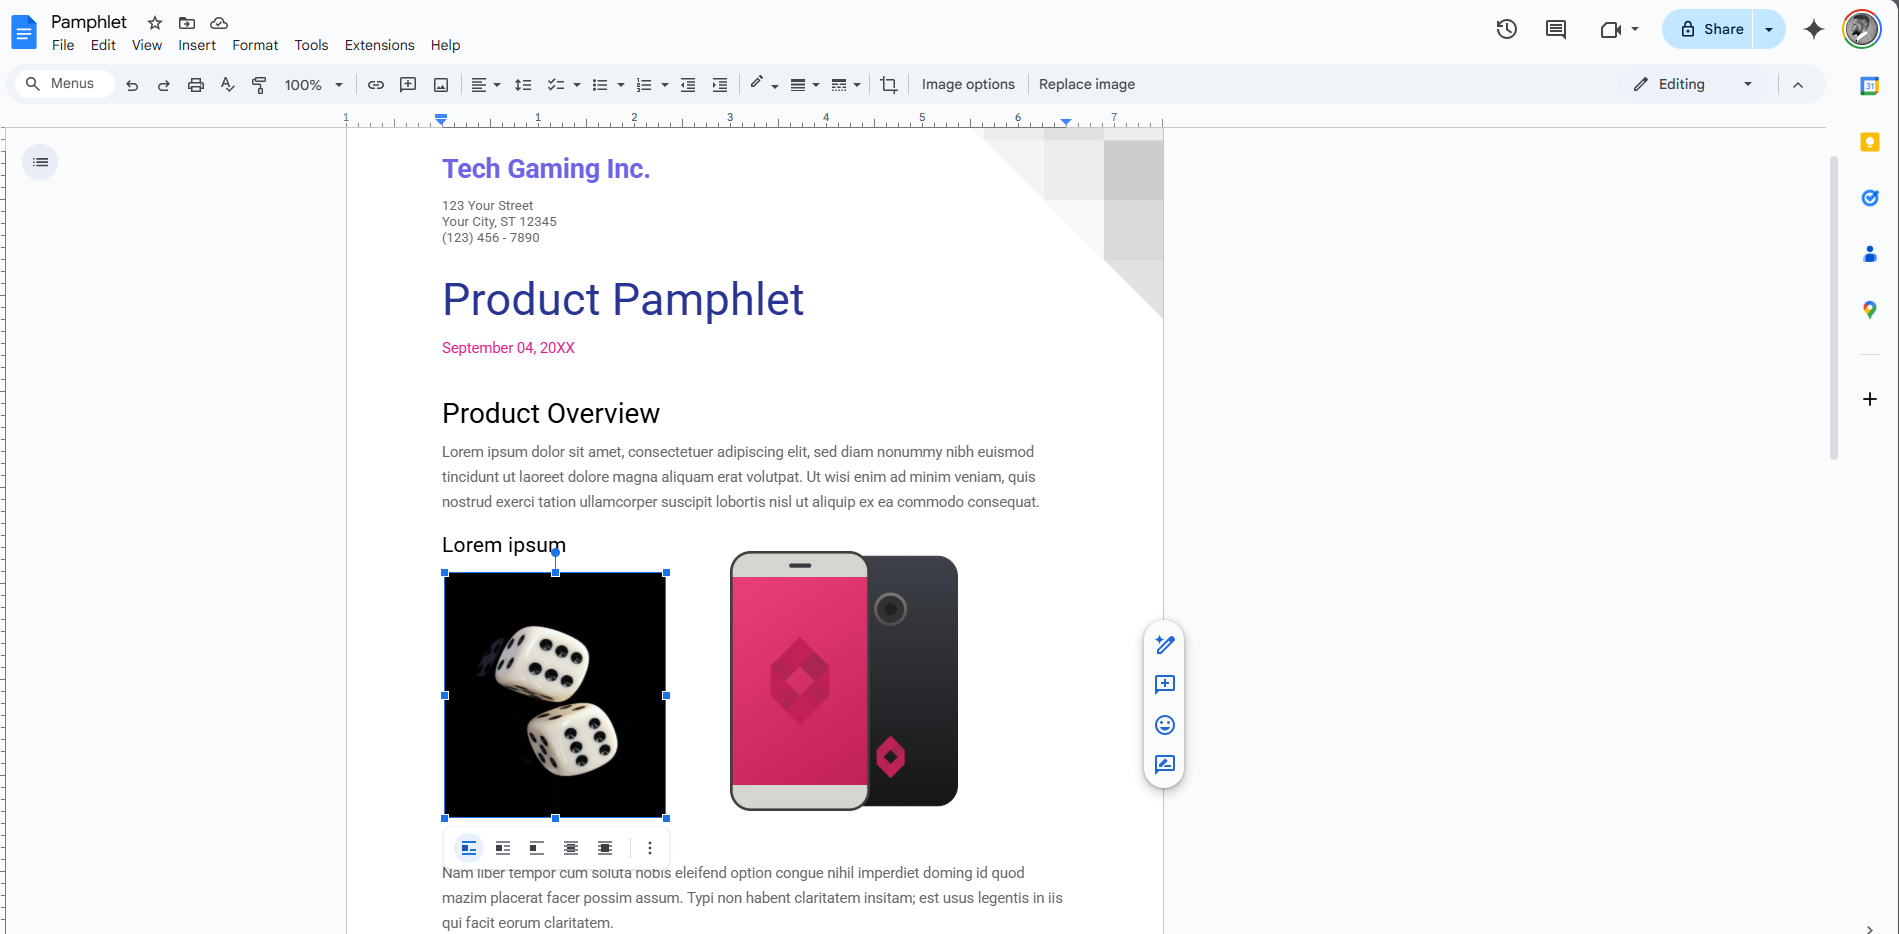
Task: Open the Insert menu
Action: [196, 45]
